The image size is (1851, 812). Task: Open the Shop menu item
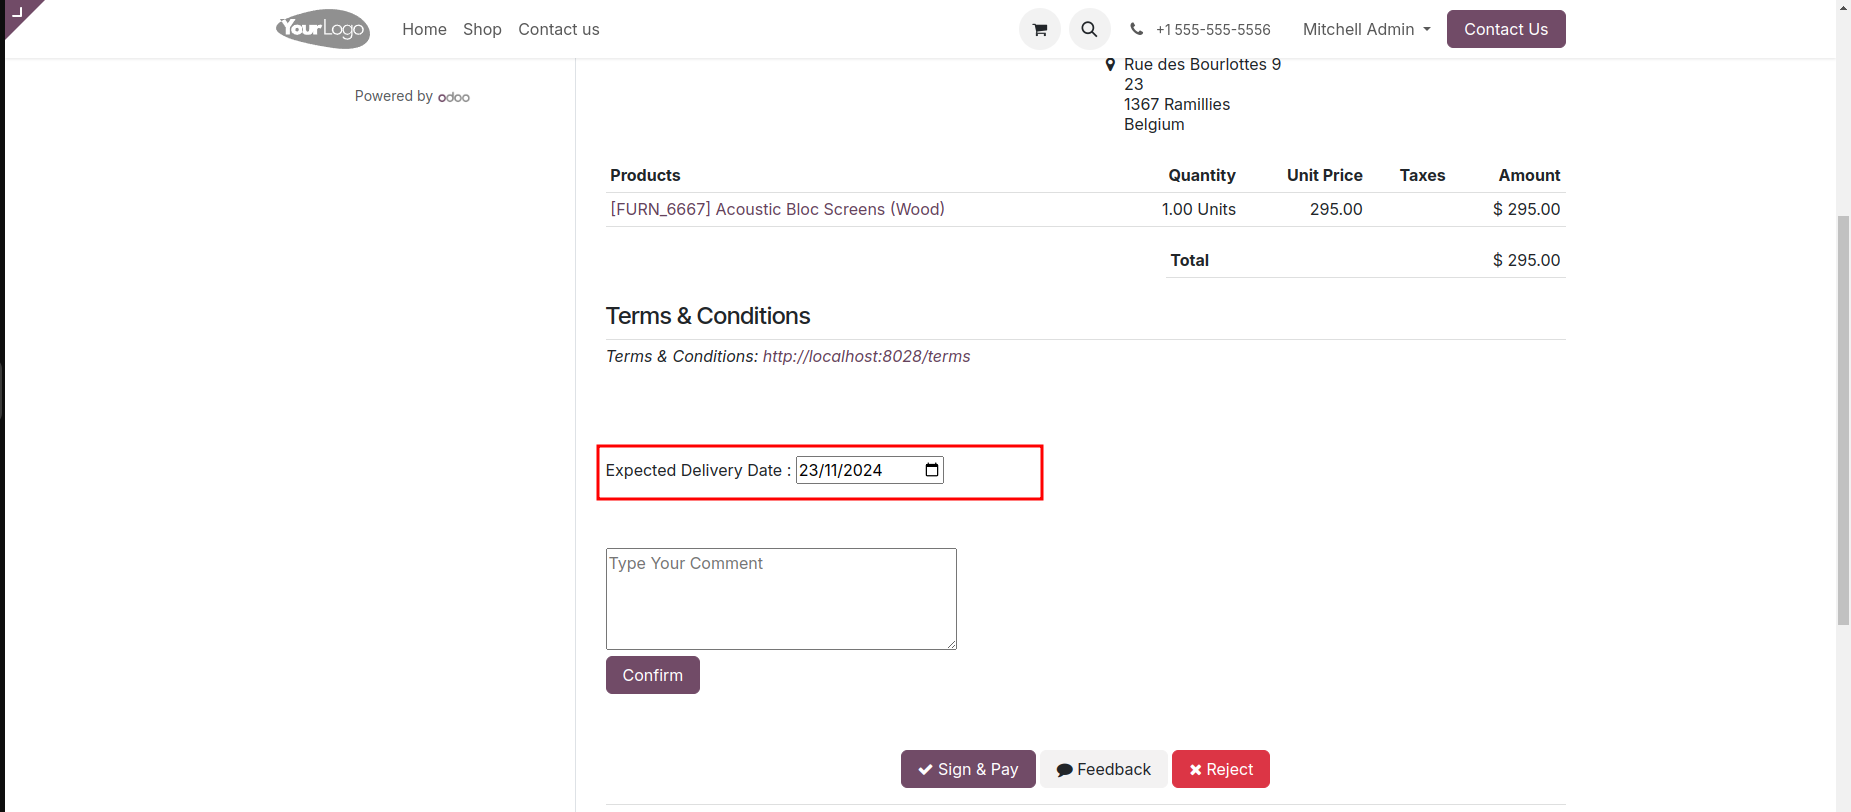[x=482, y=30]
